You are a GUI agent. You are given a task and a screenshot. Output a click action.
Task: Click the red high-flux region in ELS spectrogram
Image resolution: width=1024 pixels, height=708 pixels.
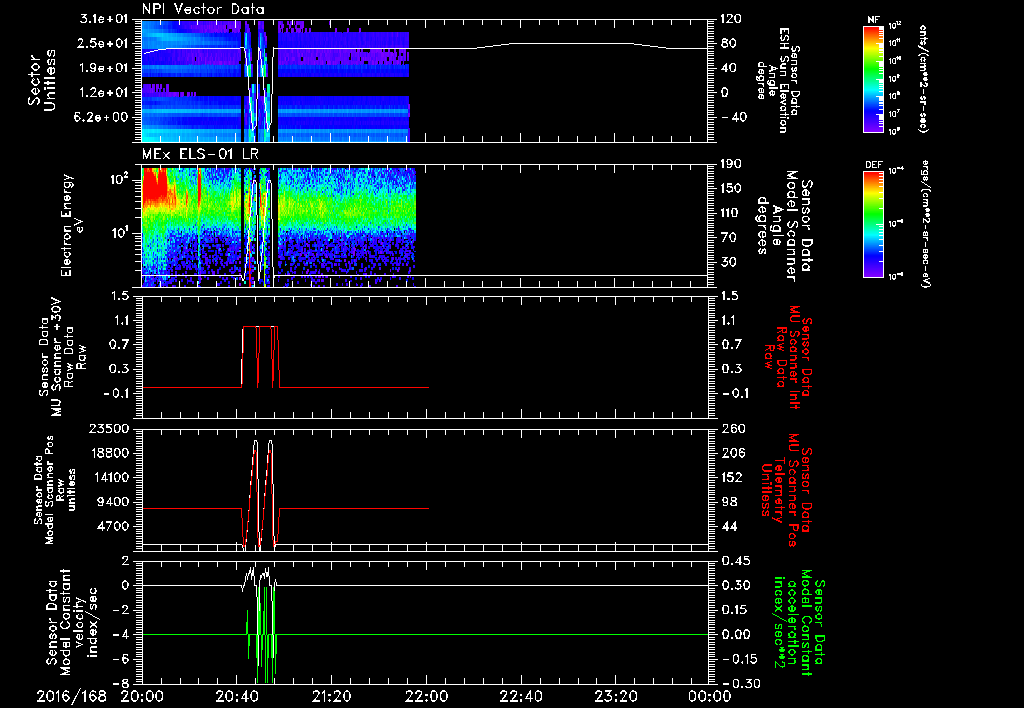(x=154, y=186)
